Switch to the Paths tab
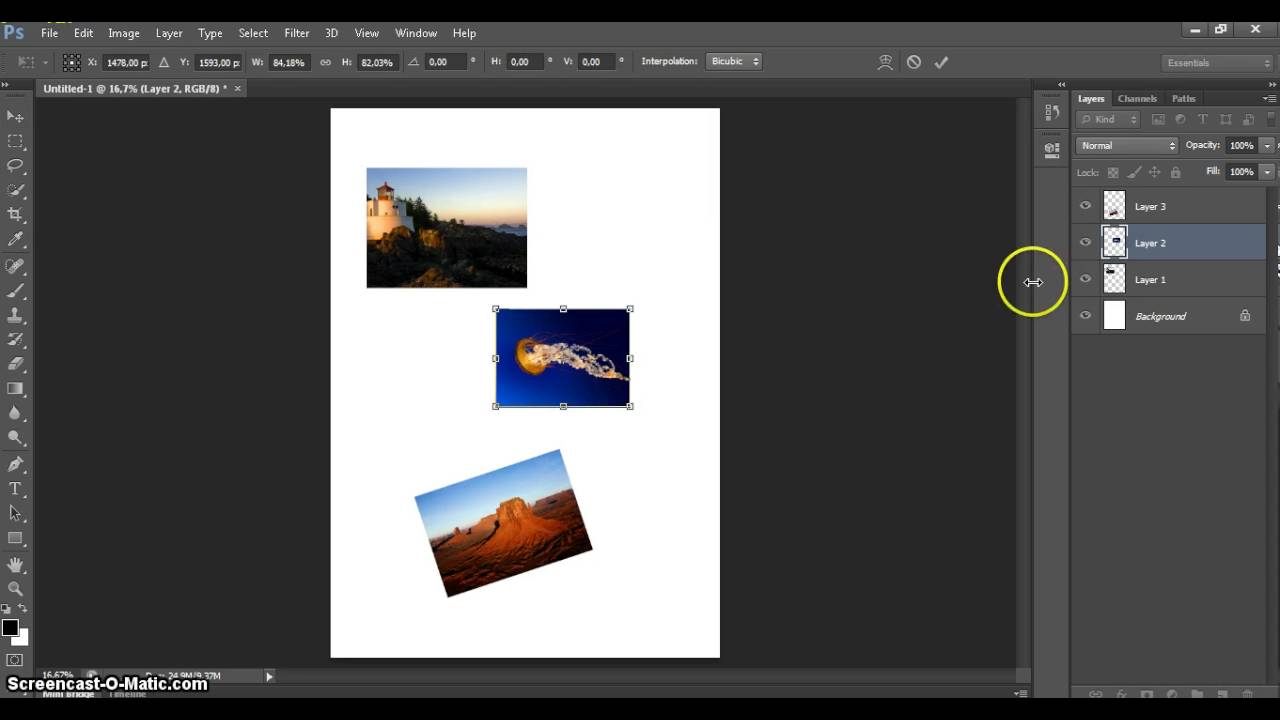This screenshot has width=1280, height=720. (x=1183, y=98)
